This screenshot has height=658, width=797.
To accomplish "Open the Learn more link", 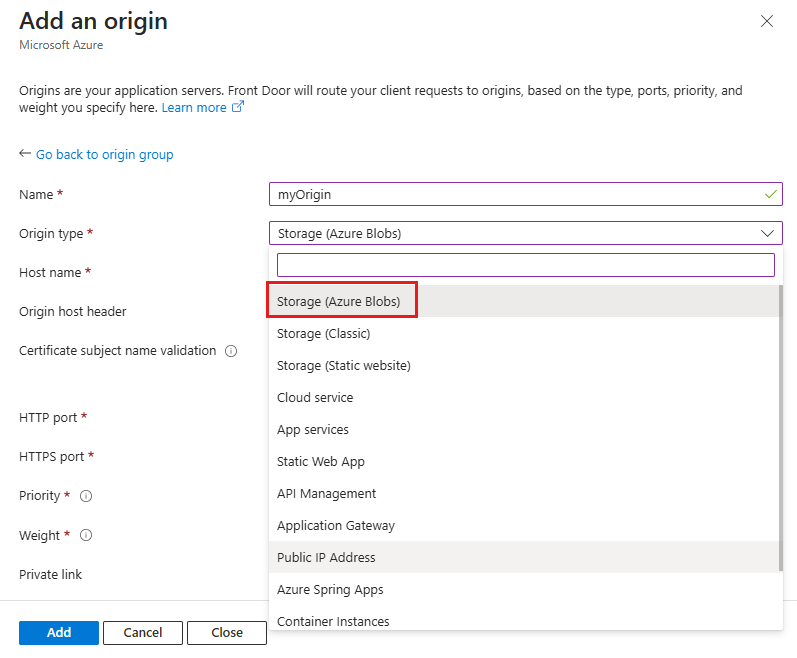I will tap(194, 108).
